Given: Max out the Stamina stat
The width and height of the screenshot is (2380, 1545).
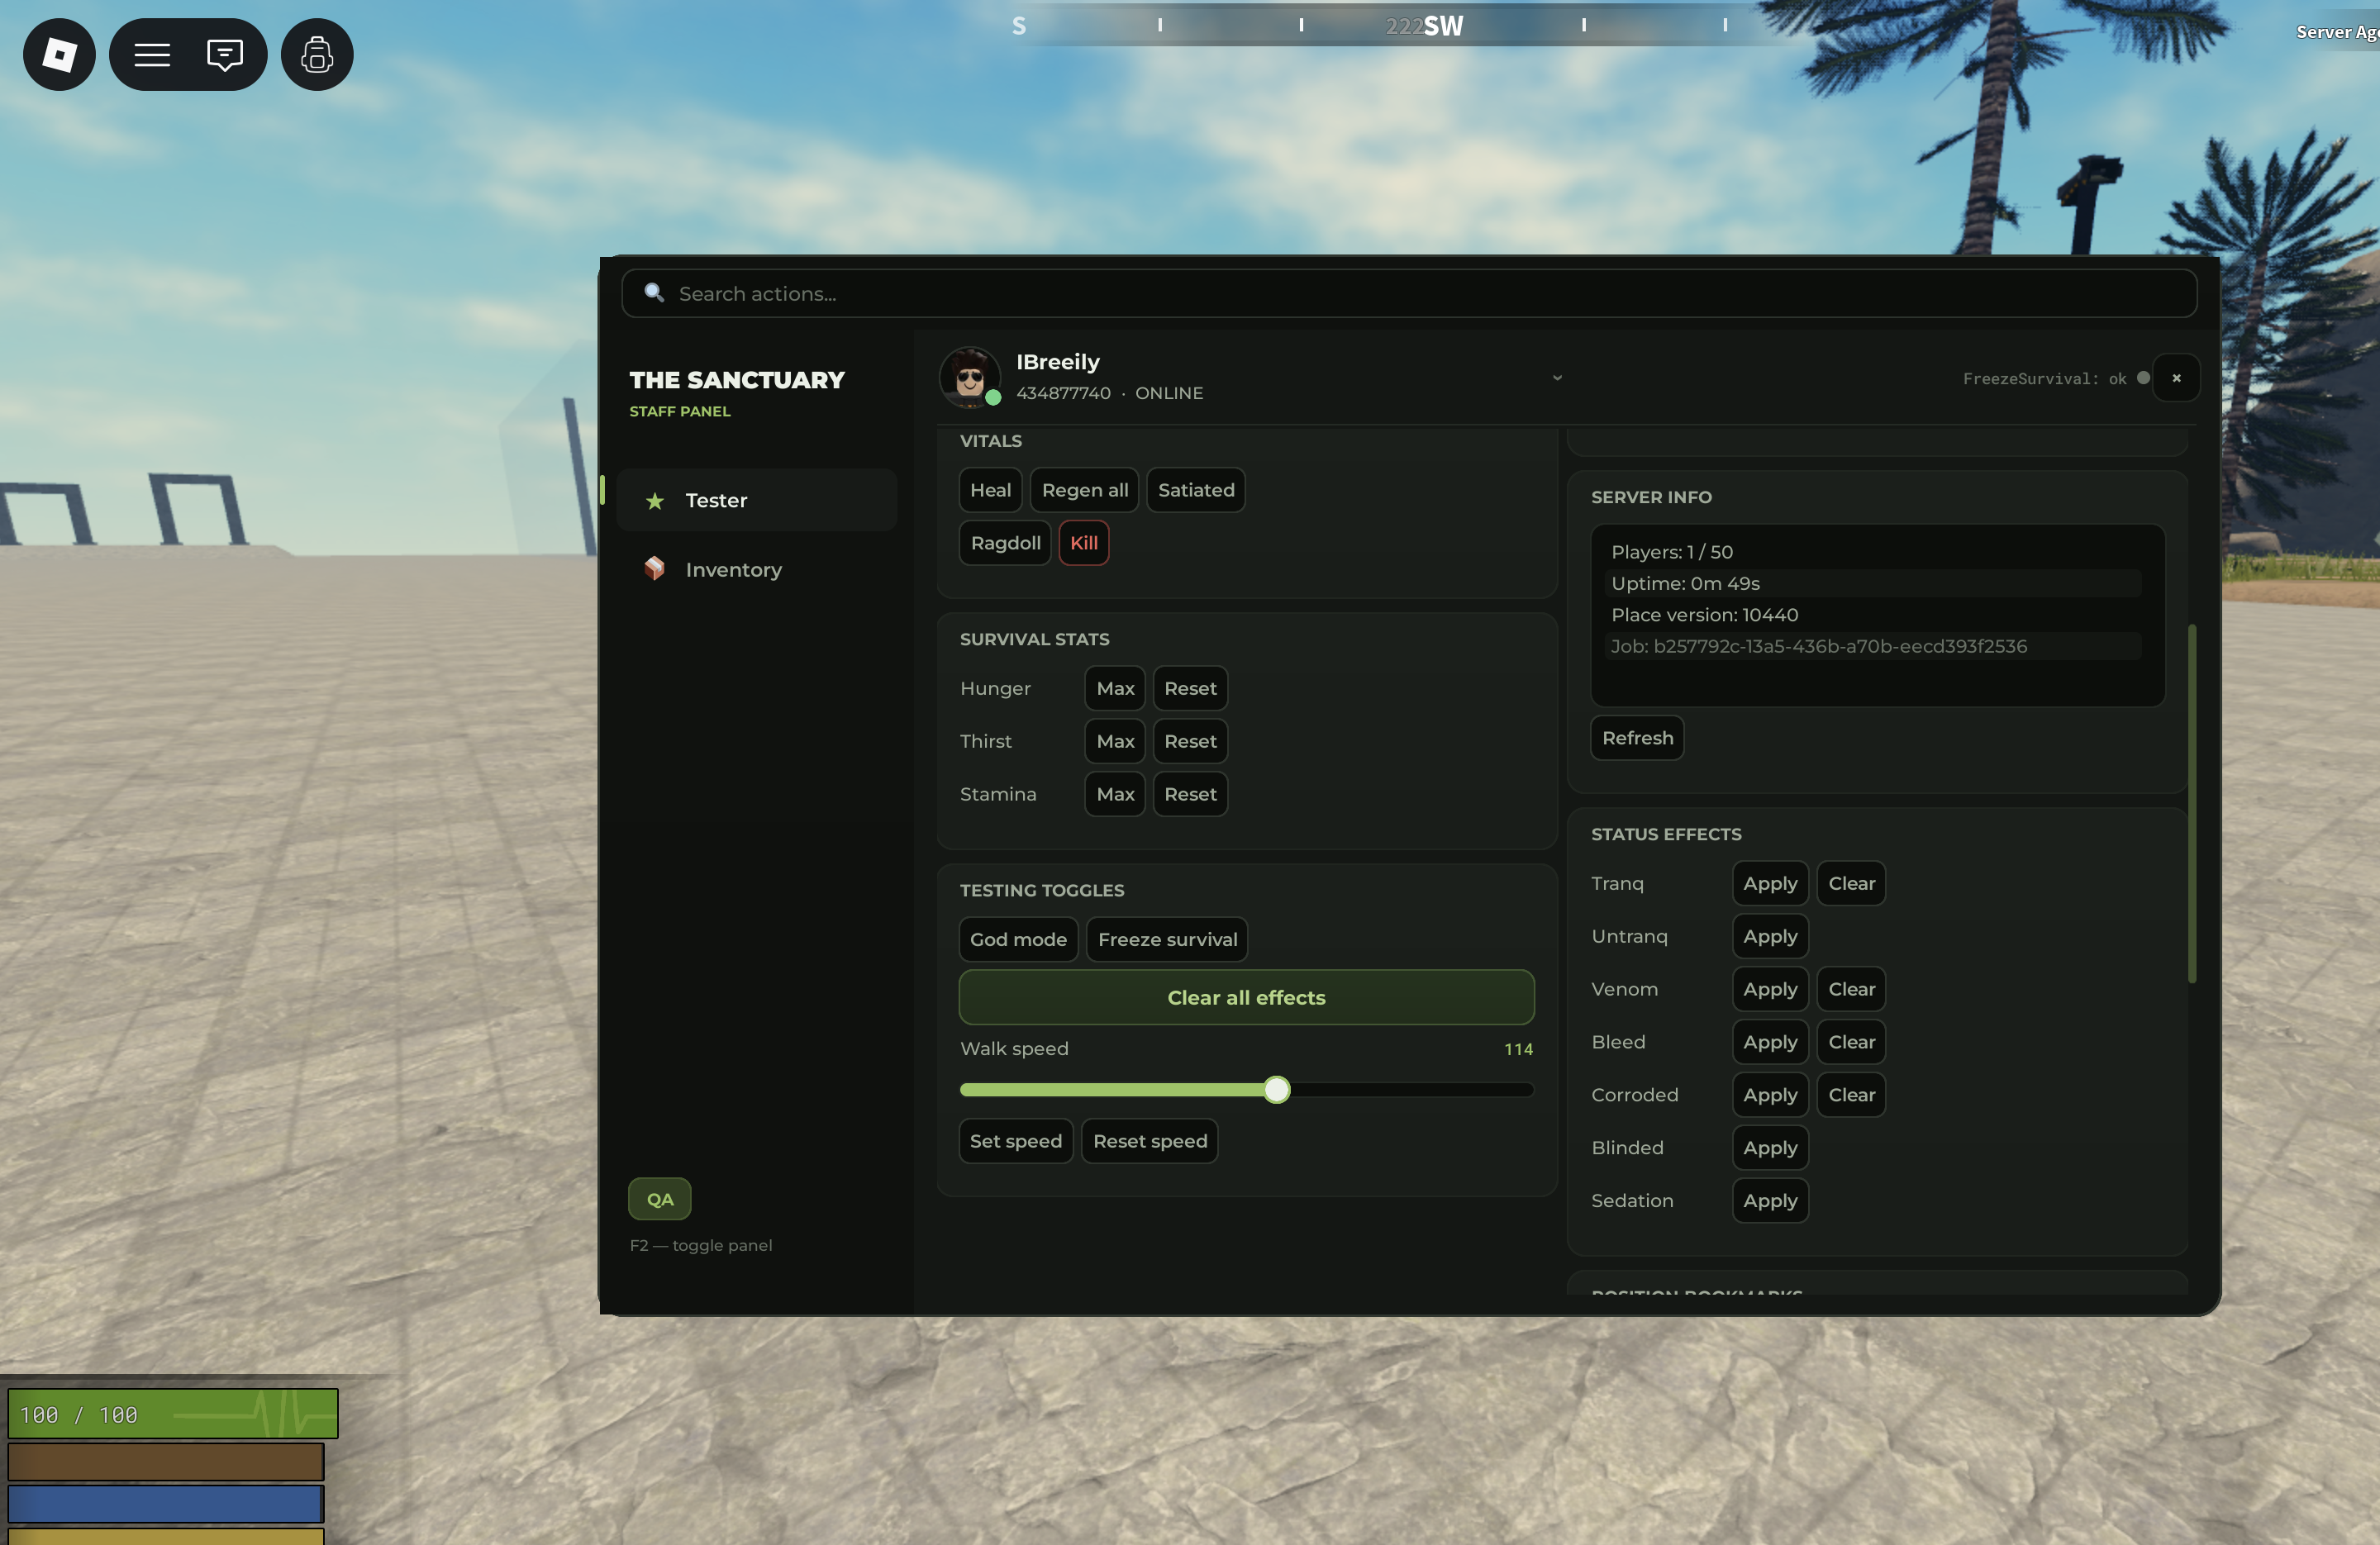Looking at the screenshot, I should 1115,794.
